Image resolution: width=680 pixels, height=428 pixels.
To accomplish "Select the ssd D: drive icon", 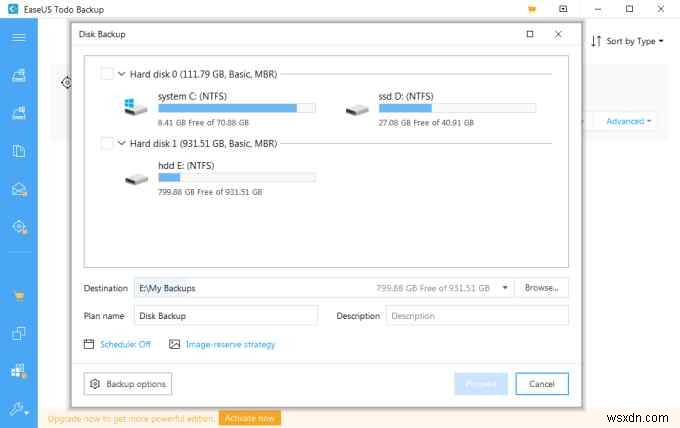I will [x=357, y=110].
